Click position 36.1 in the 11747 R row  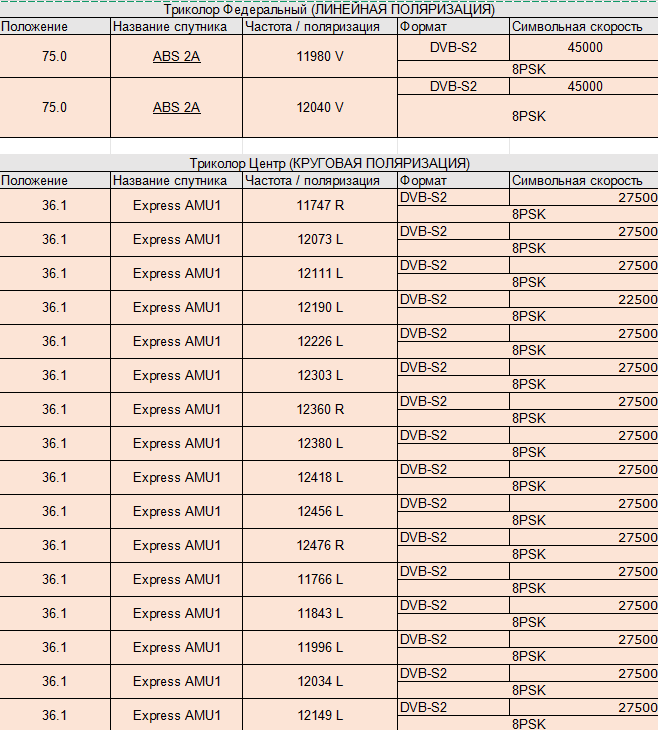click(x=54, y=205)
